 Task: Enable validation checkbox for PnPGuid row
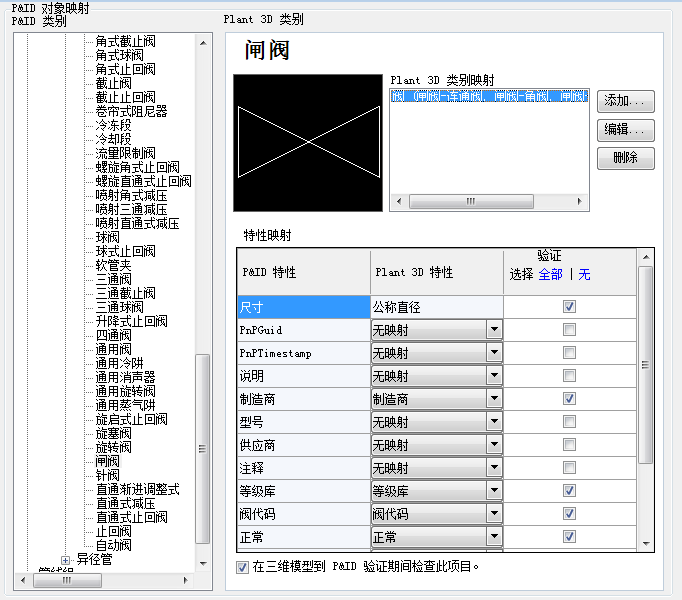pos(569,329)
